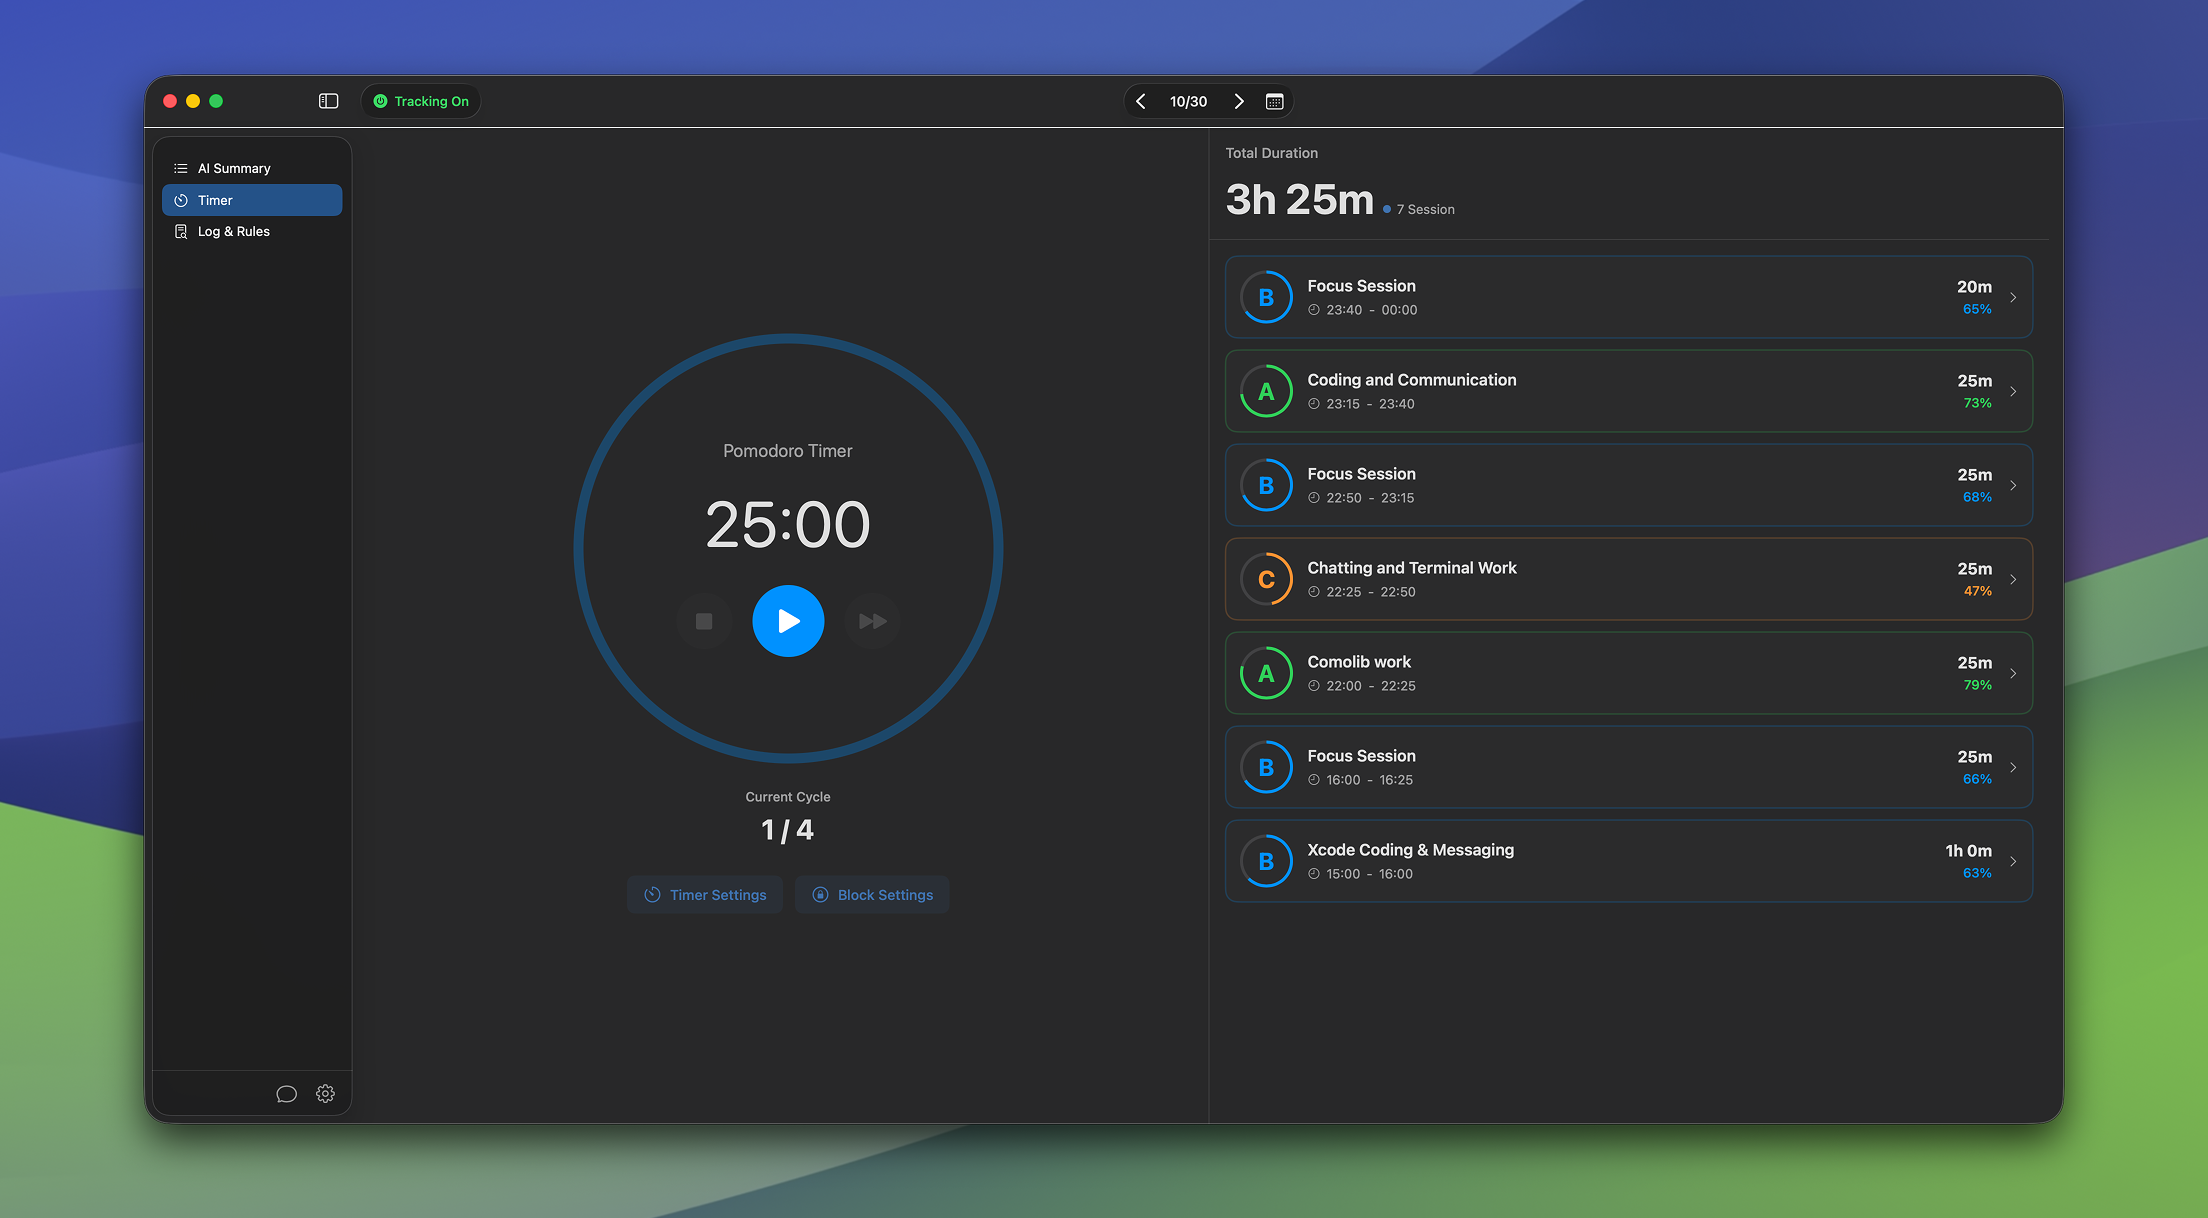Toggle Tracking On status

point(420,101)
